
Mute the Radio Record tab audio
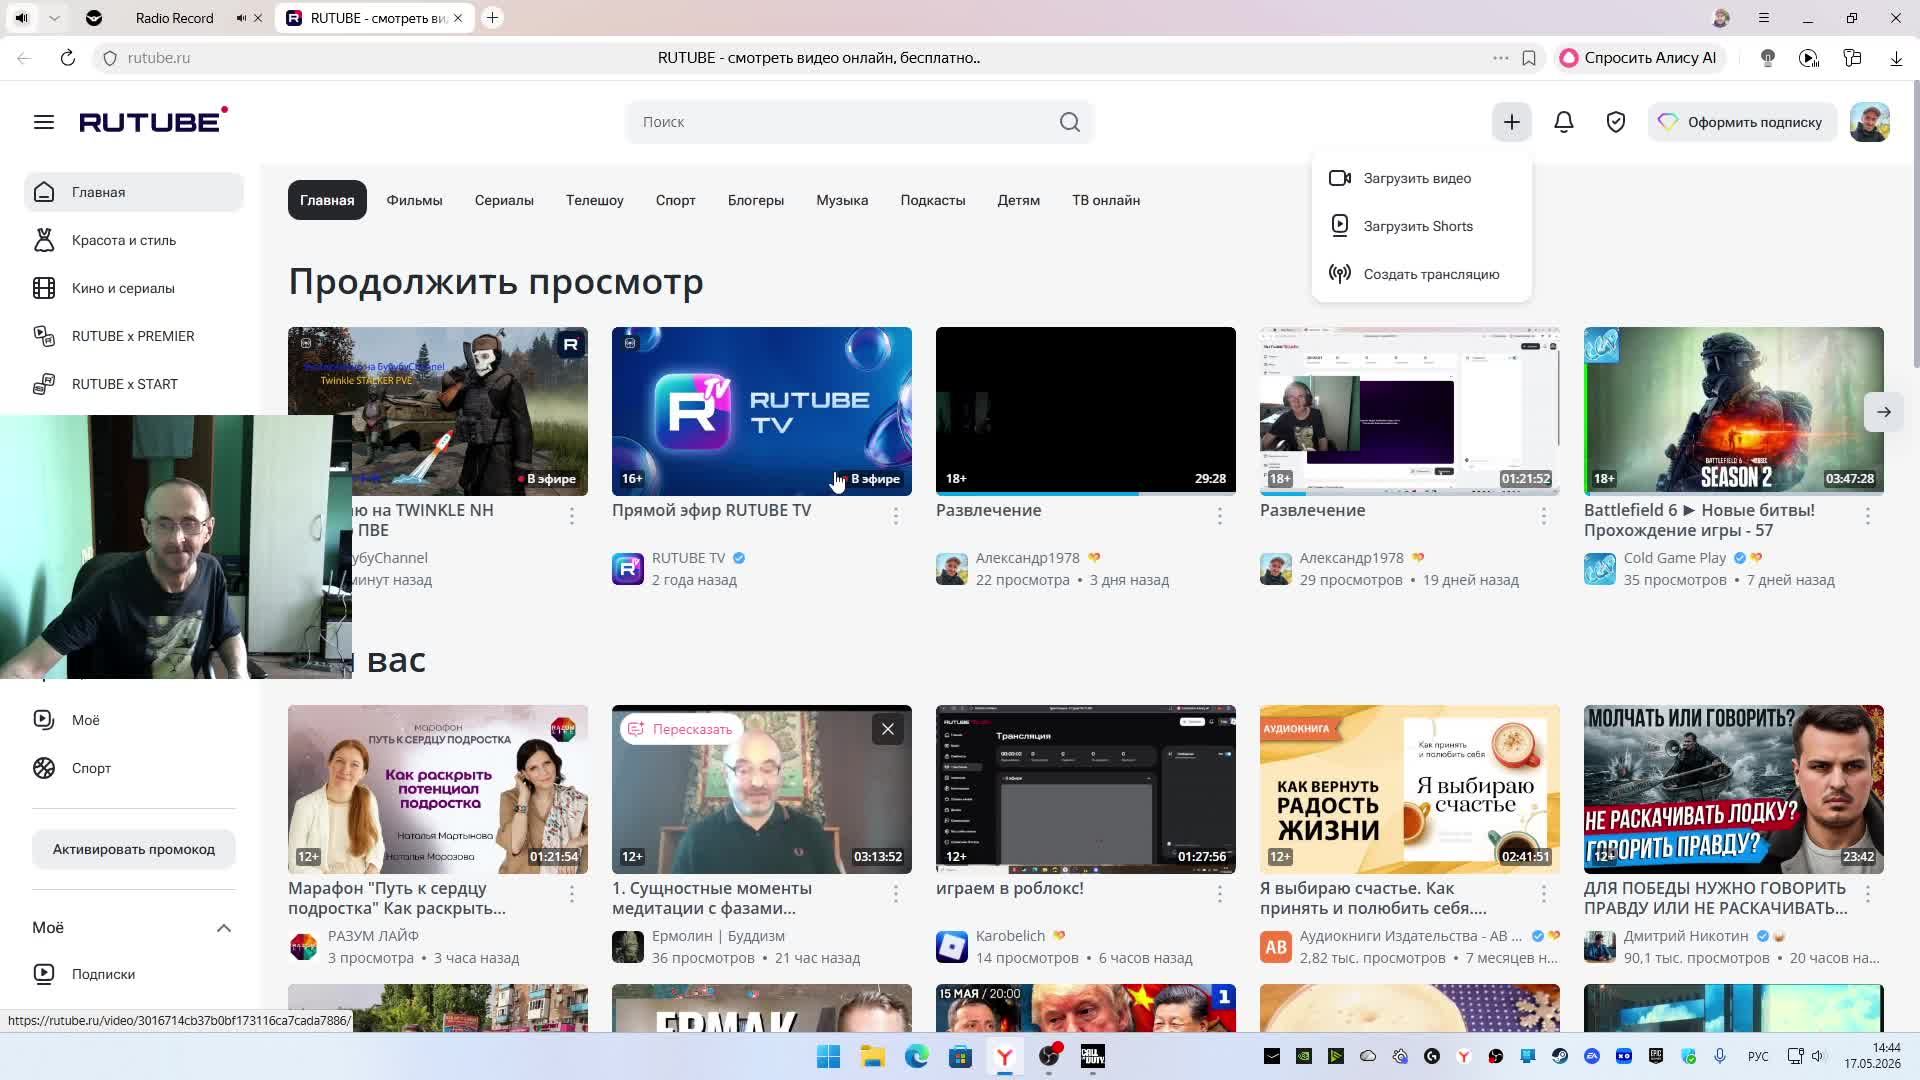coord(241,18)
